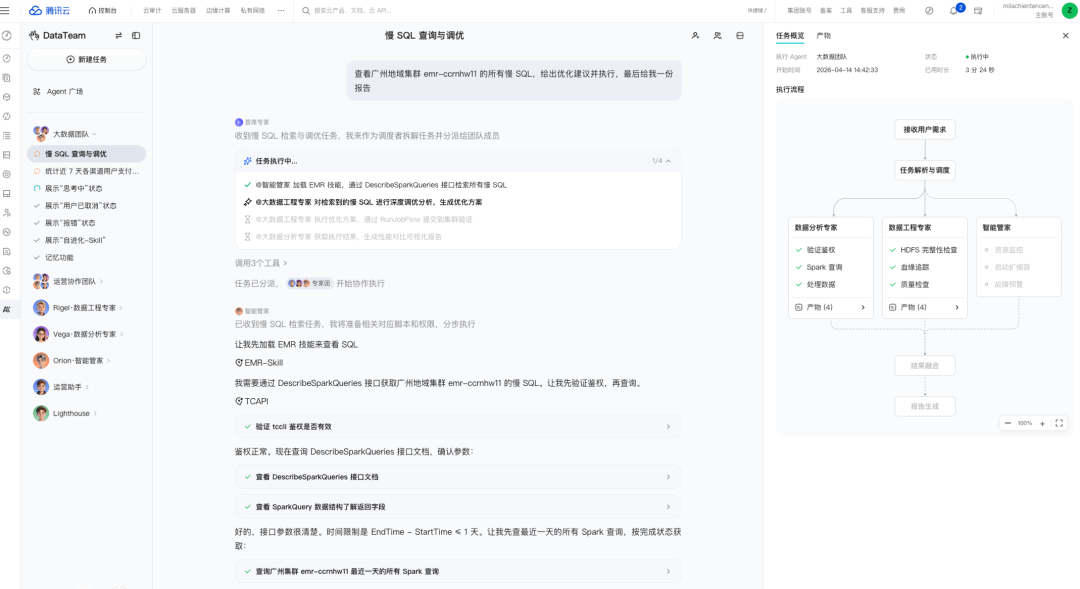Switch to the 任务概览 tab

789,35
